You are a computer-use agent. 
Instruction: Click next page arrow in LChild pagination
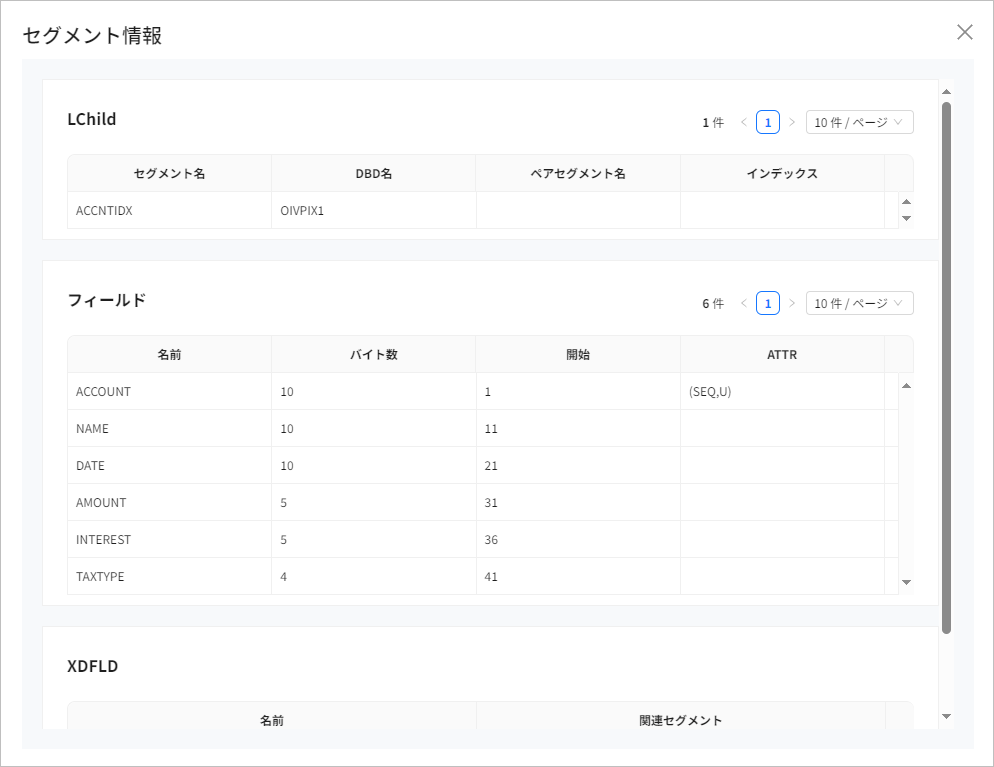(792, 122)
